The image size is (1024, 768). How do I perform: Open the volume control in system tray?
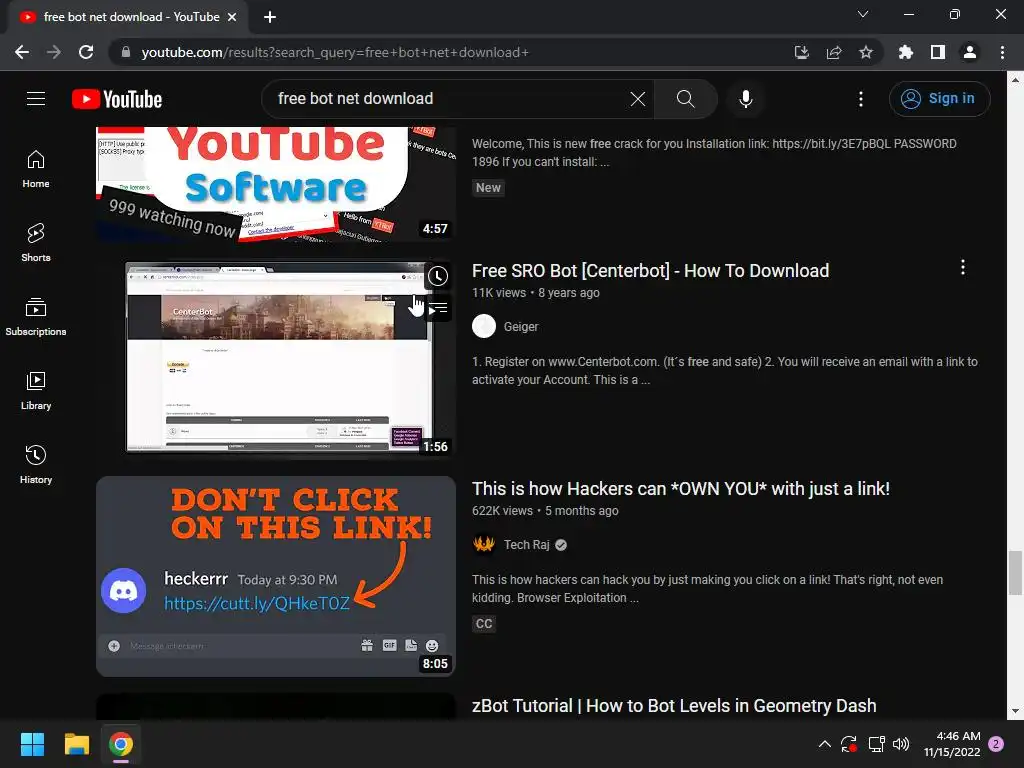(x=901, y=744)
